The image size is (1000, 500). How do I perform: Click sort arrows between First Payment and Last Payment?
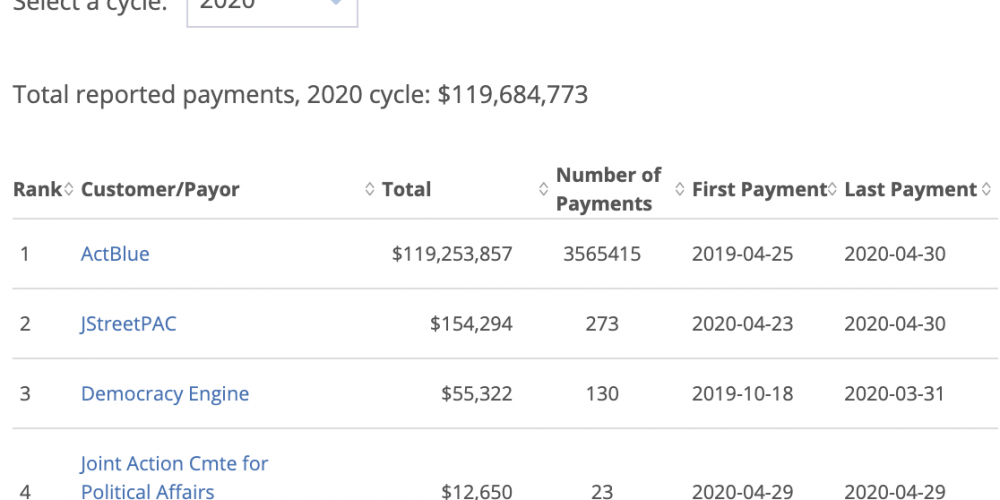point(833,189)
